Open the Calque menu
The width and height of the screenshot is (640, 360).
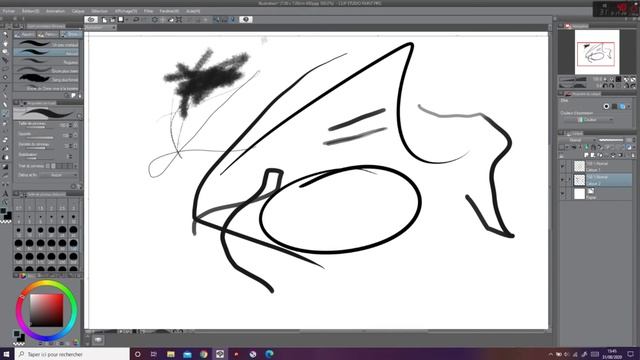click(78, 11)
